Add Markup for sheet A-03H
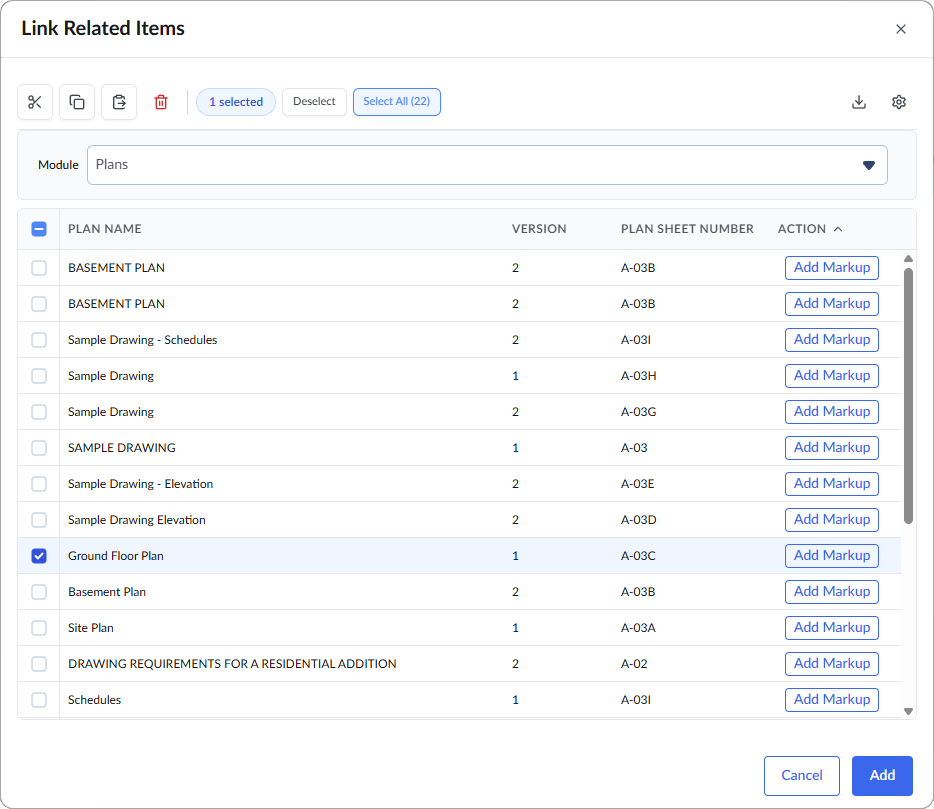The height and width of the screenshot is (809, 934). (832, 376)
